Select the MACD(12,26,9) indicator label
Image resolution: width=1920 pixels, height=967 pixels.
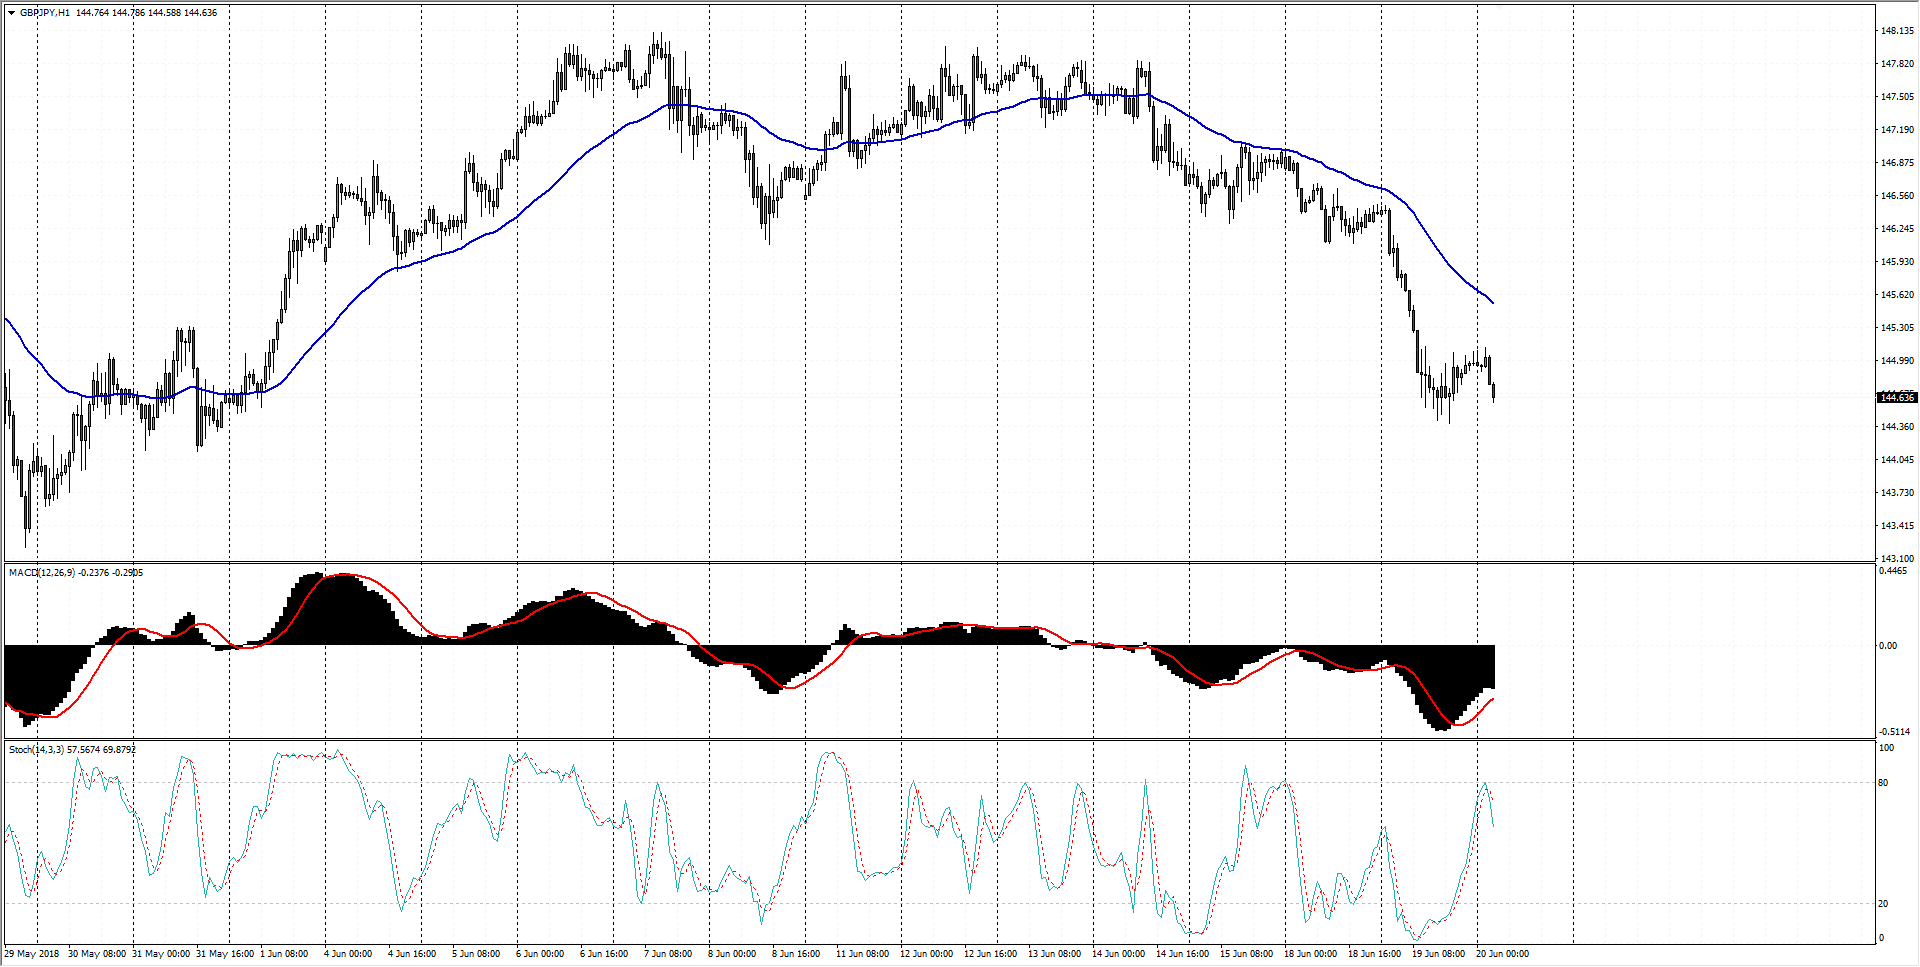point(41,573)
